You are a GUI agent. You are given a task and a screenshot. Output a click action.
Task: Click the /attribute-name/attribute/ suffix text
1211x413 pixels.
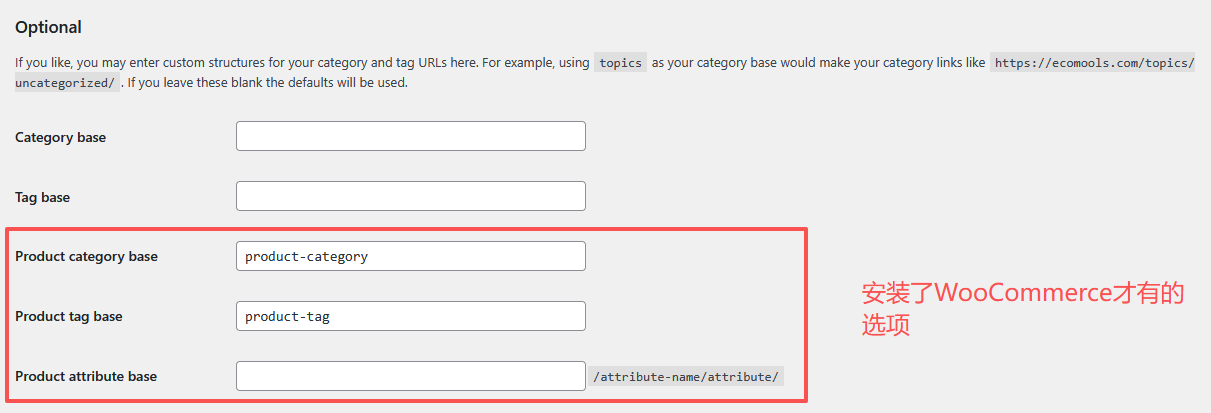coord(686,377)
